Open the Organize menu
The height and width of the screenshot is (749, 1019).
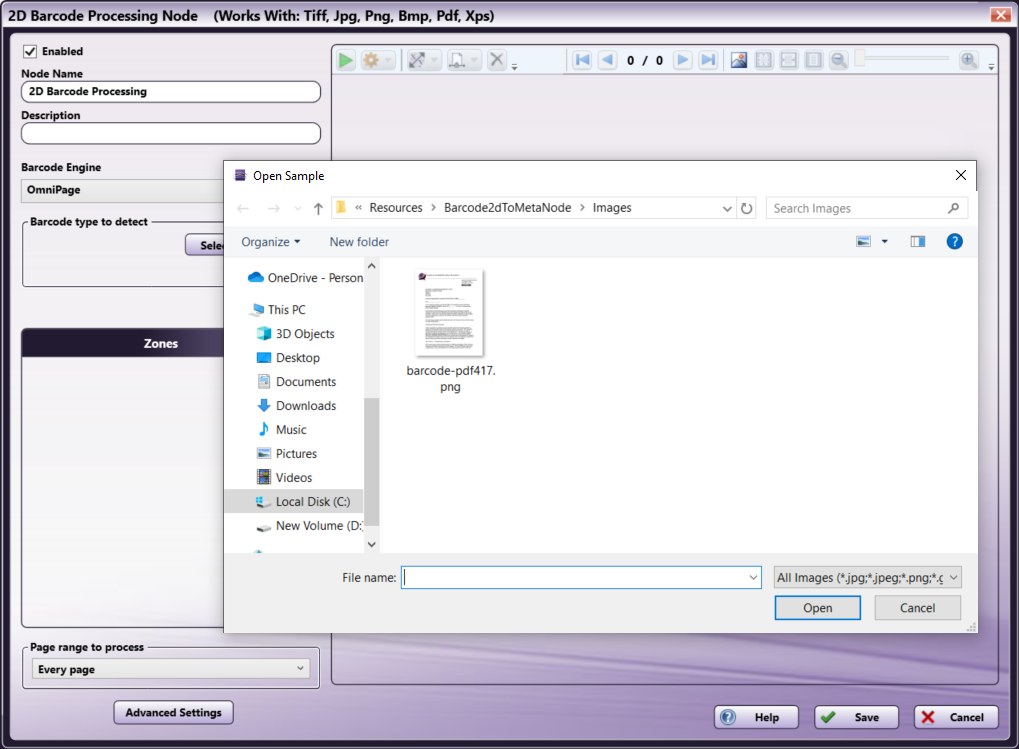tap(271, 242)
